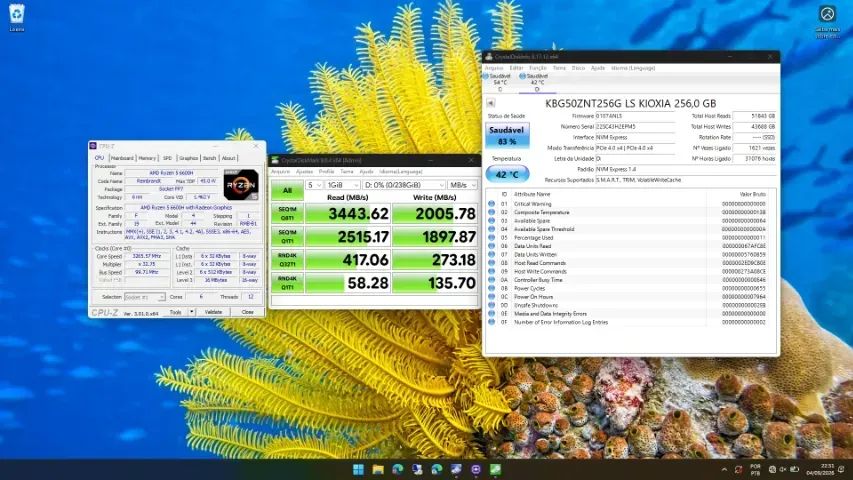Open the Graphics tab in CPU-Z
Screen dimensions: 853x480
[x=188, y=158]
